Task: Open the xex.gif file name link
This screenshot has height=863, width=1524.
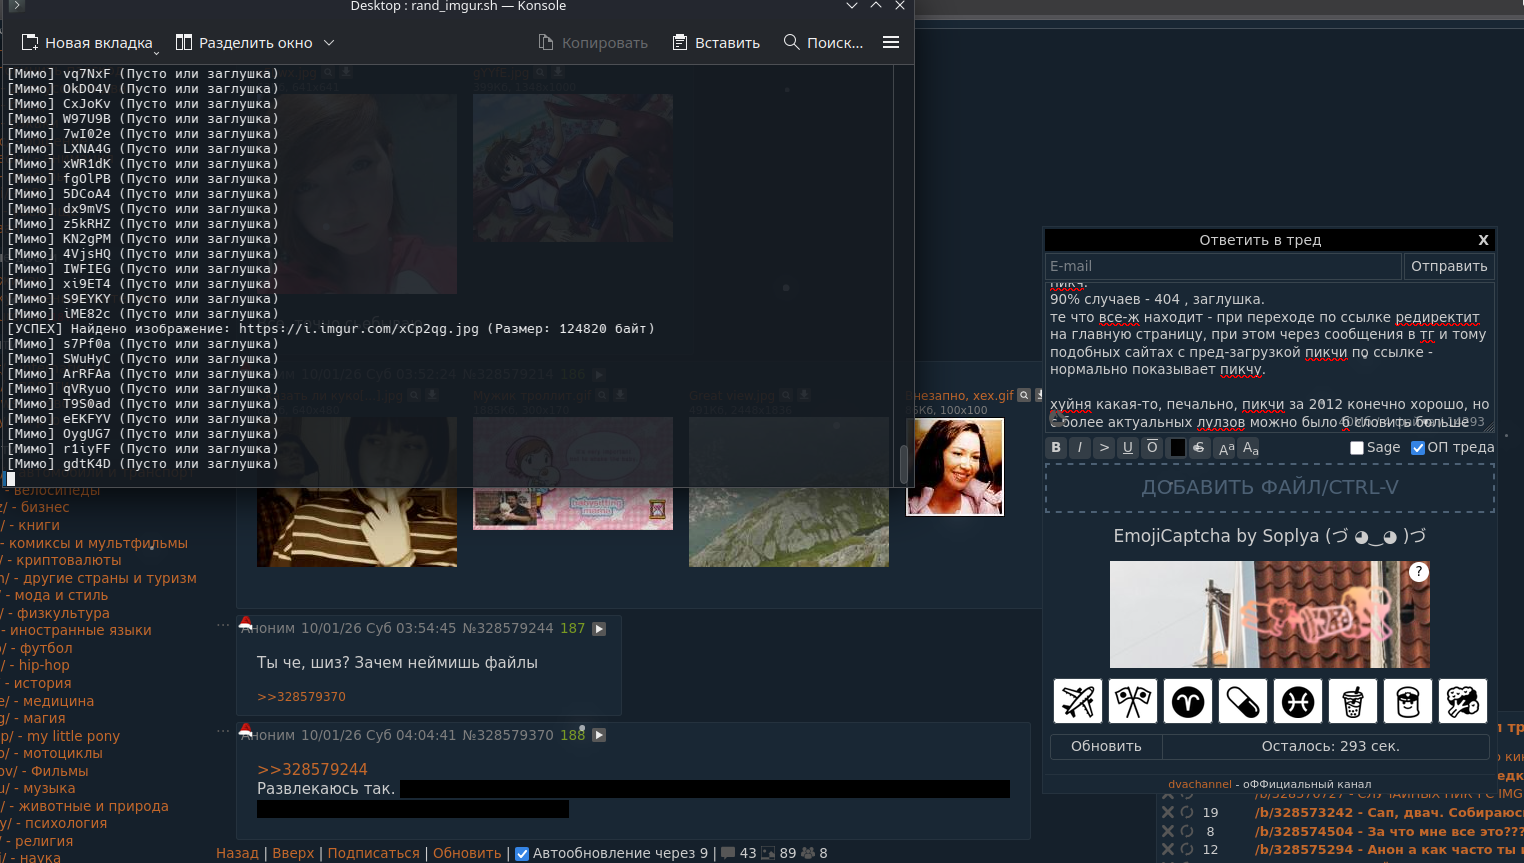Action: click(959, 396)
